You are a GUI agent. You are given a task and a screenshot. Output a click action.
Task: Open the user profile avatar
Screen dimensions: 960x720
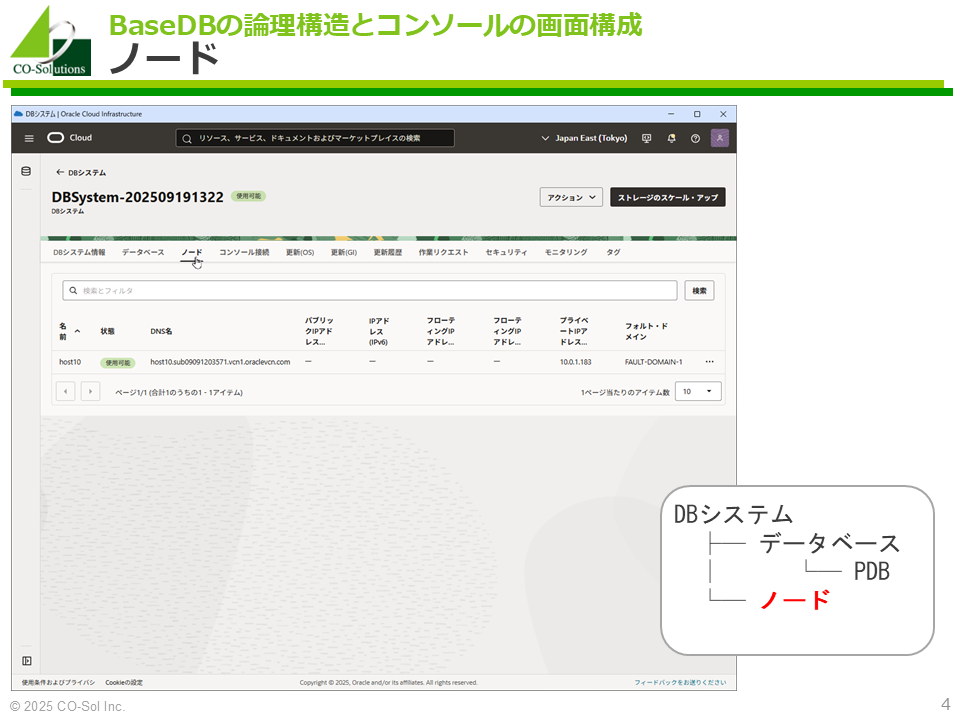(x=719, y=138)
